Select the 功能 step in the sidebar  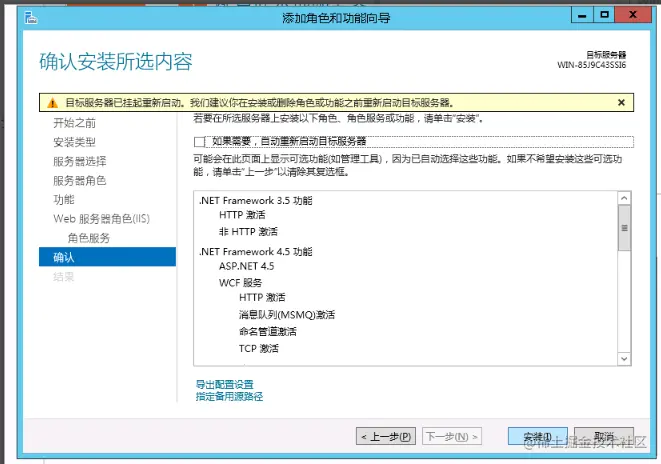click(x=64, y=200)
